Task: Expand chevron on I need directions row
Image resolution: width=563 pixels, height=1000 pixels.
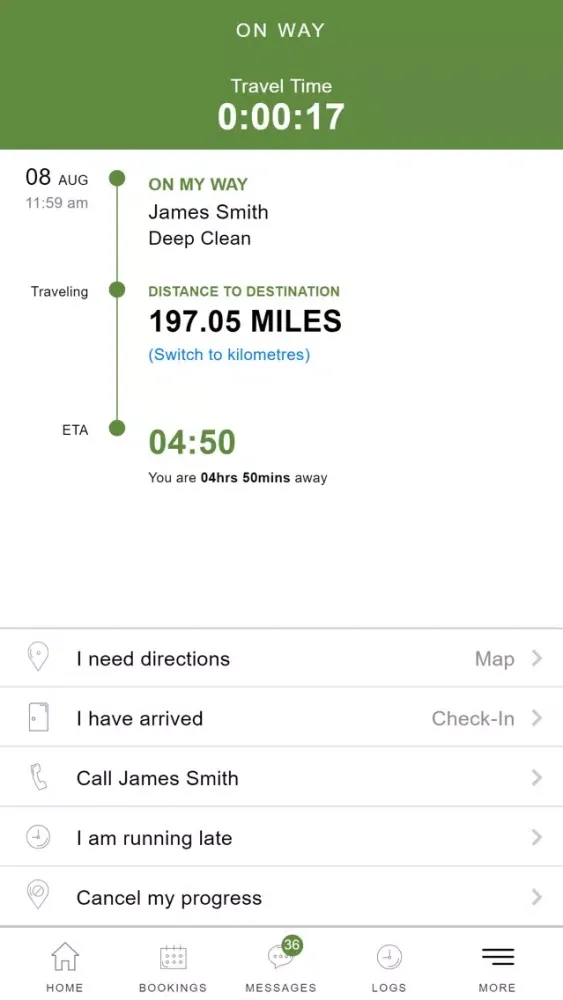Action: click(x=537, y=658)
